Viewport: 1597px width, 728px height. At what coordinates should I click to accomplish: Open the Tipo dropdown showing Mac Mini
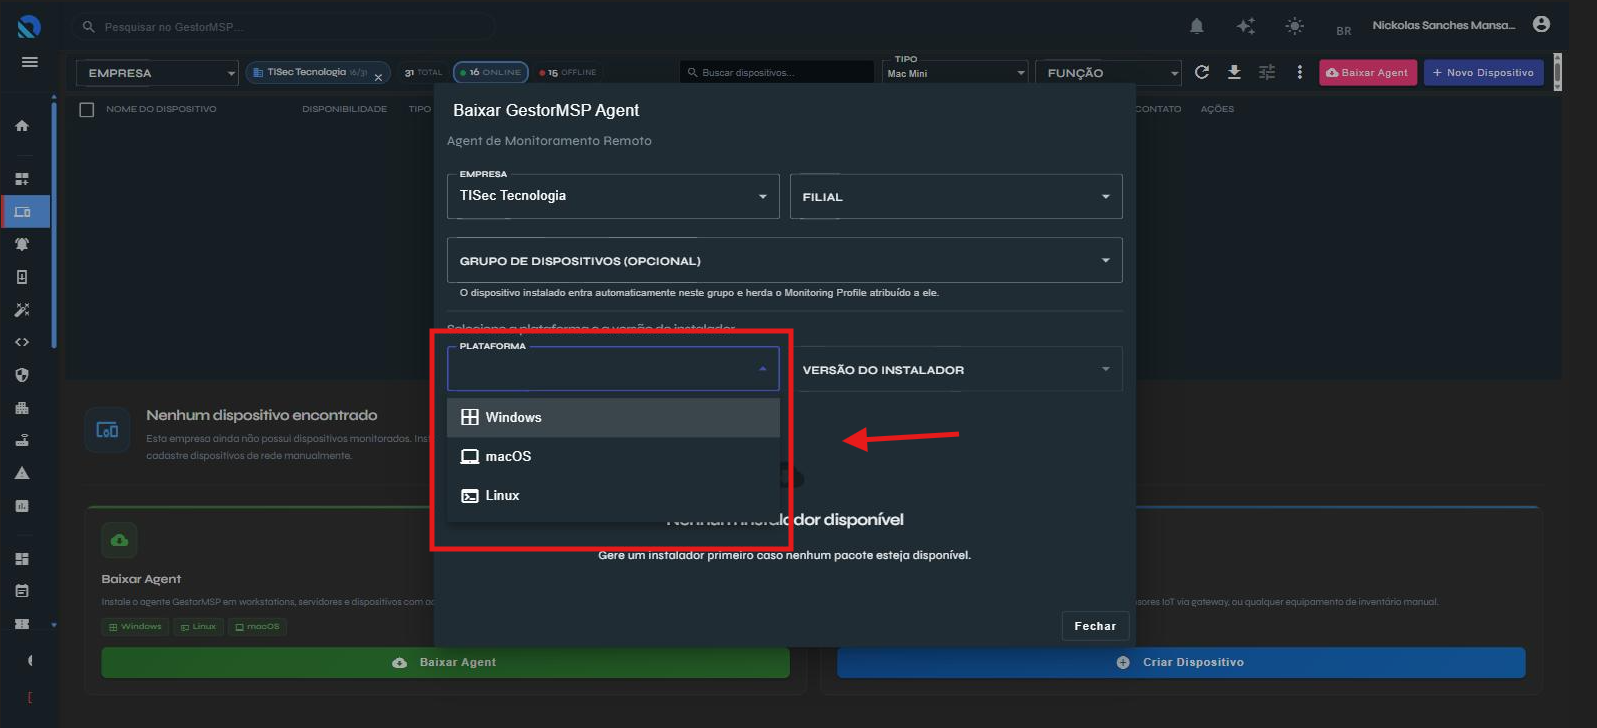pyautogui.click(x=955, y=71)
